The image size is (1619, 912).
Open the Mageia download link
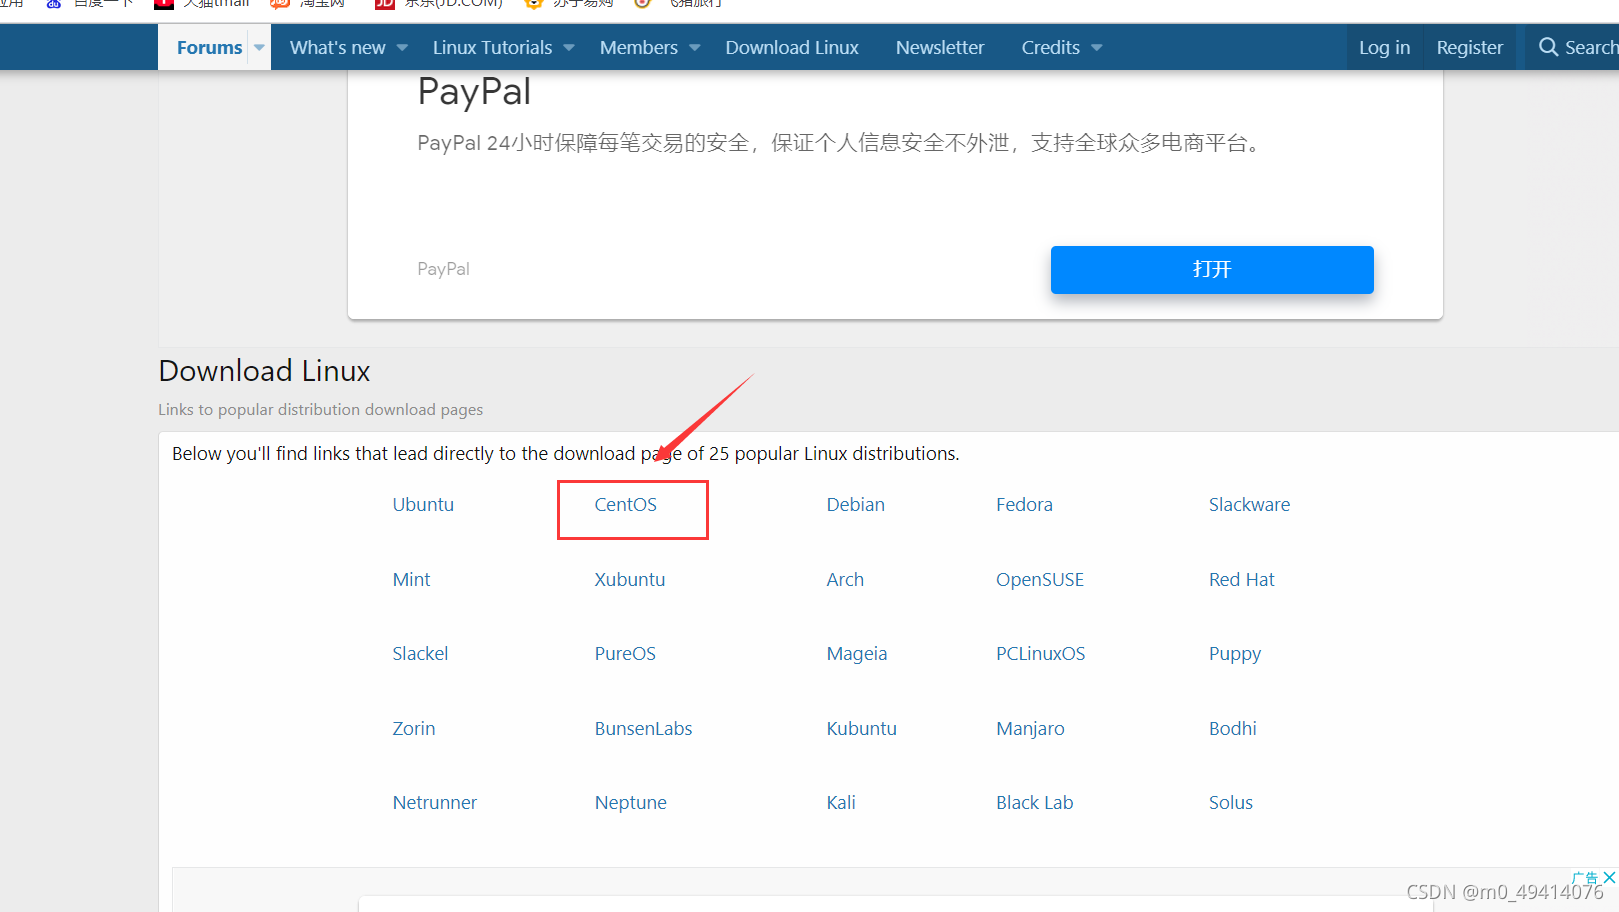pyautogui.click(x=857, y=654)
